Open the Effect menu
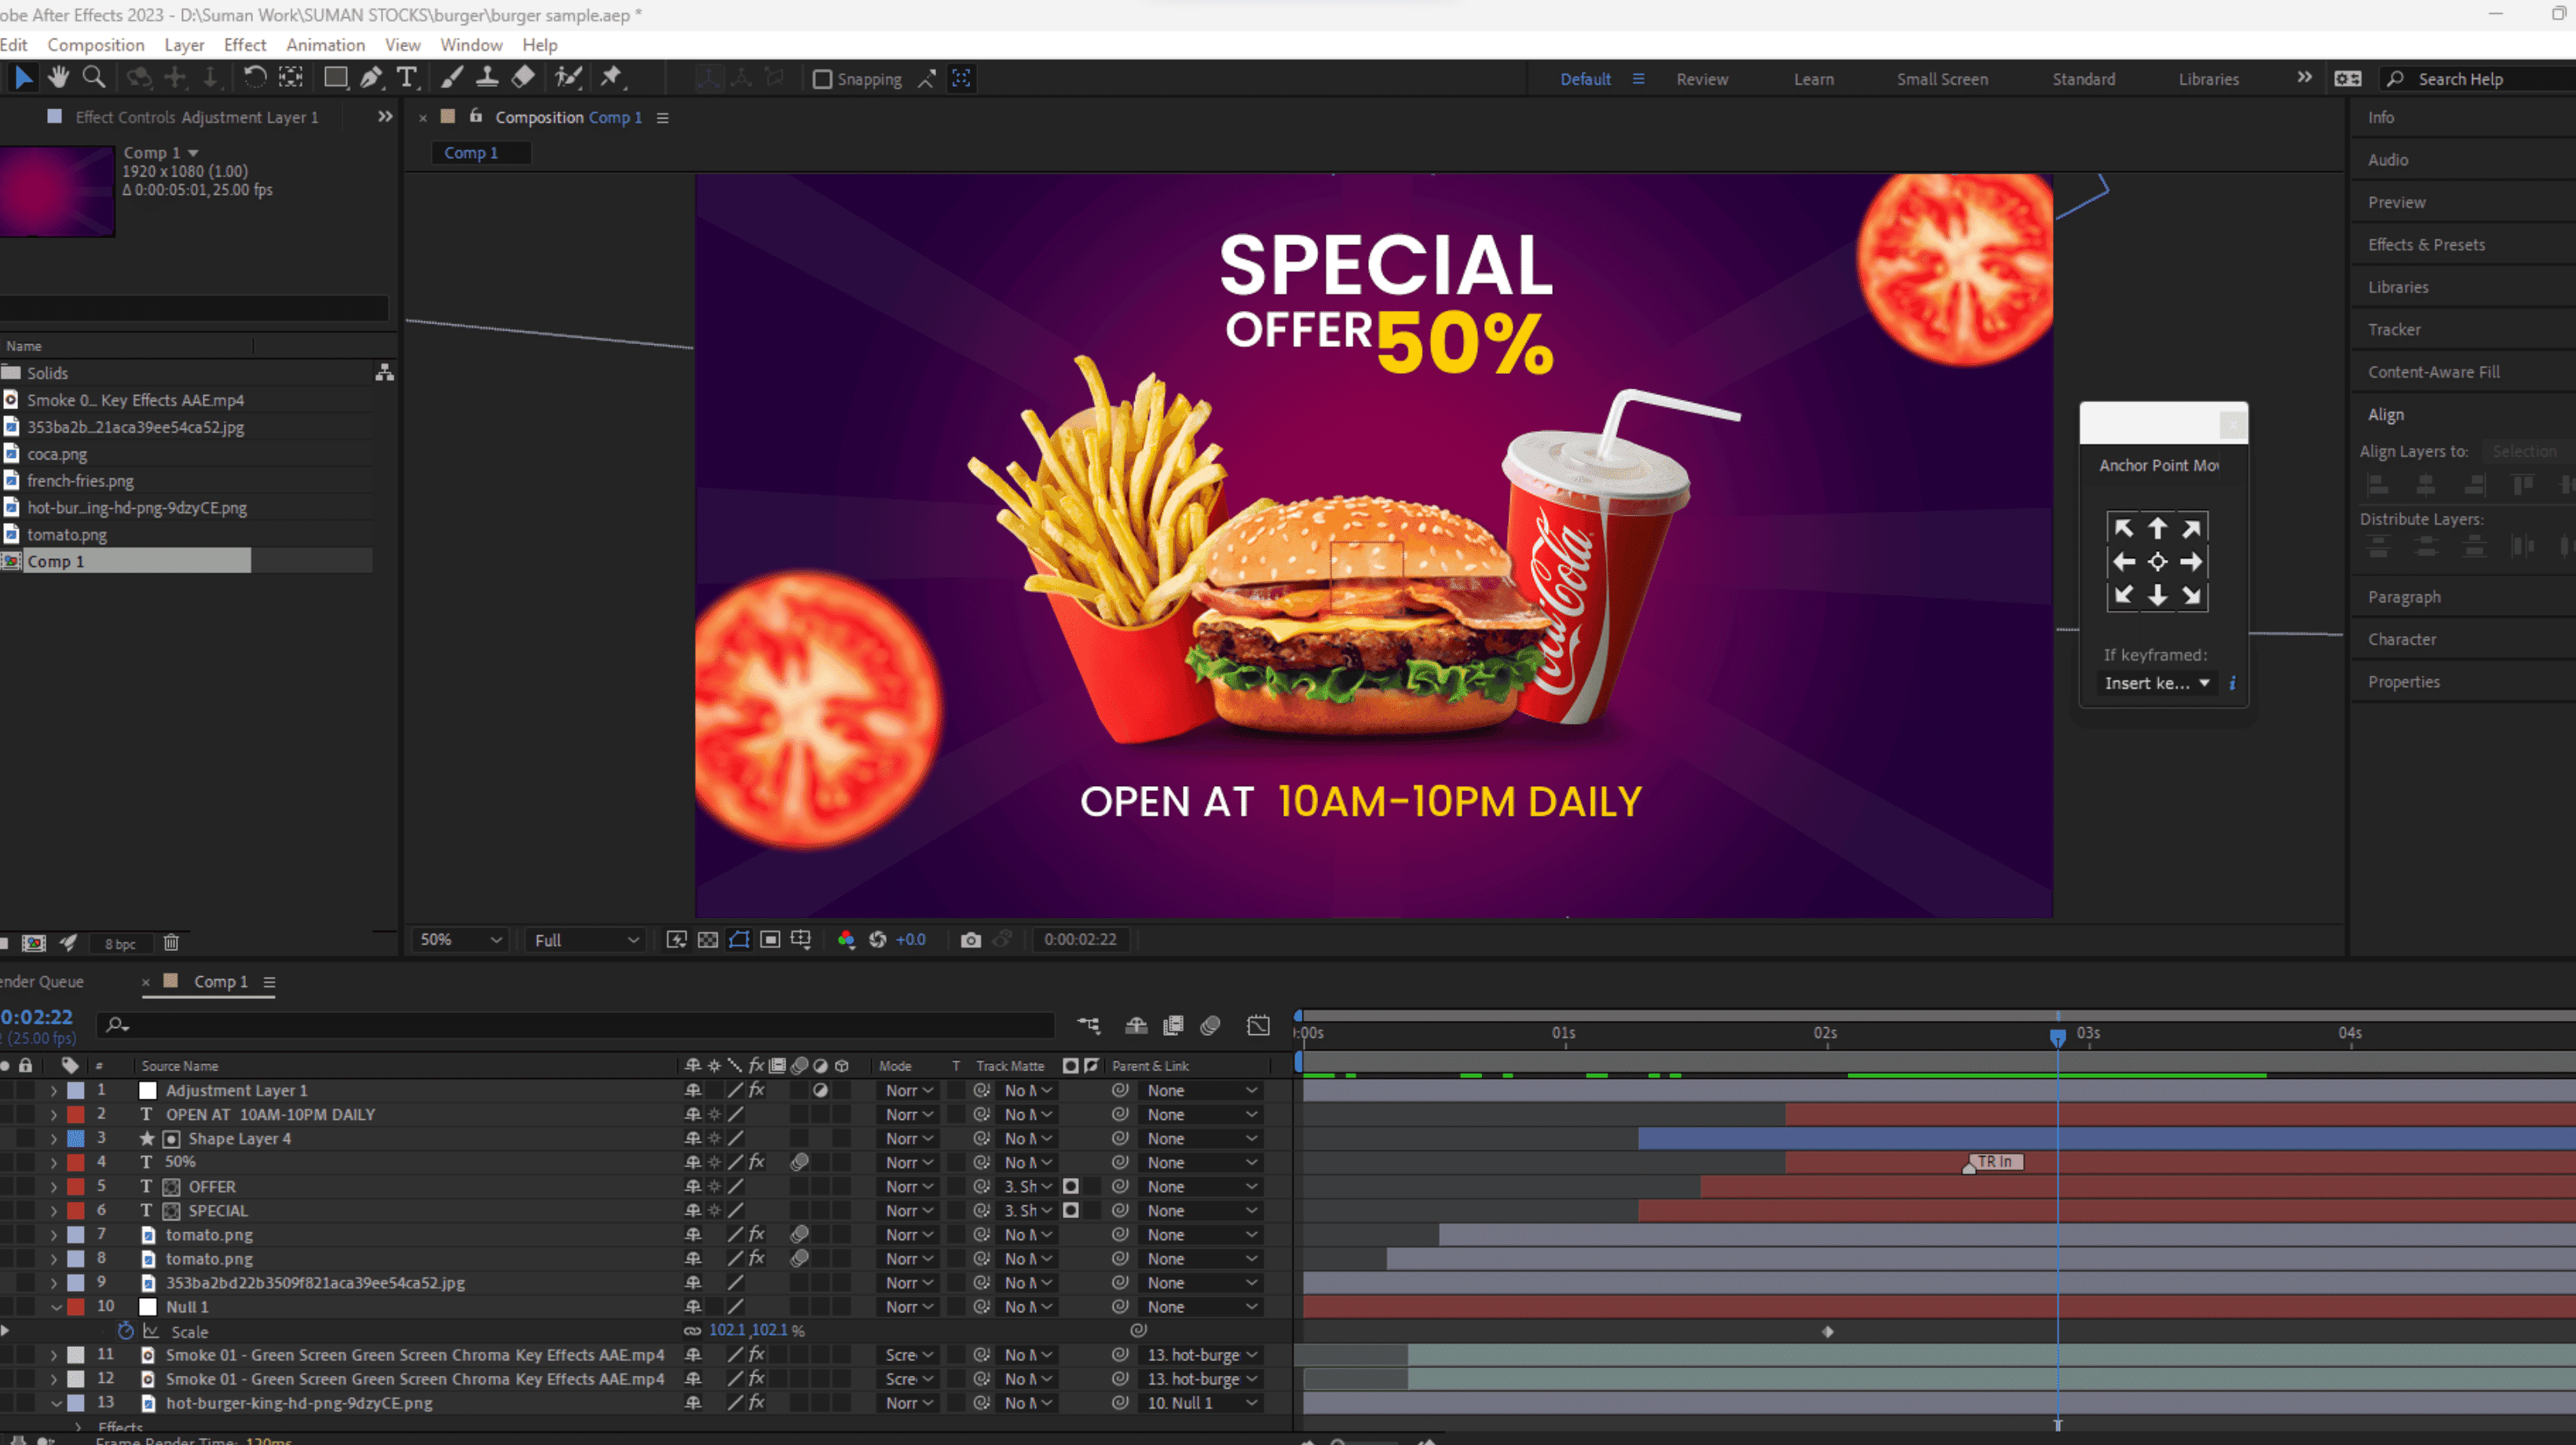Image resolution: width=2576 pixels, height=1445 pixels. 245,45
